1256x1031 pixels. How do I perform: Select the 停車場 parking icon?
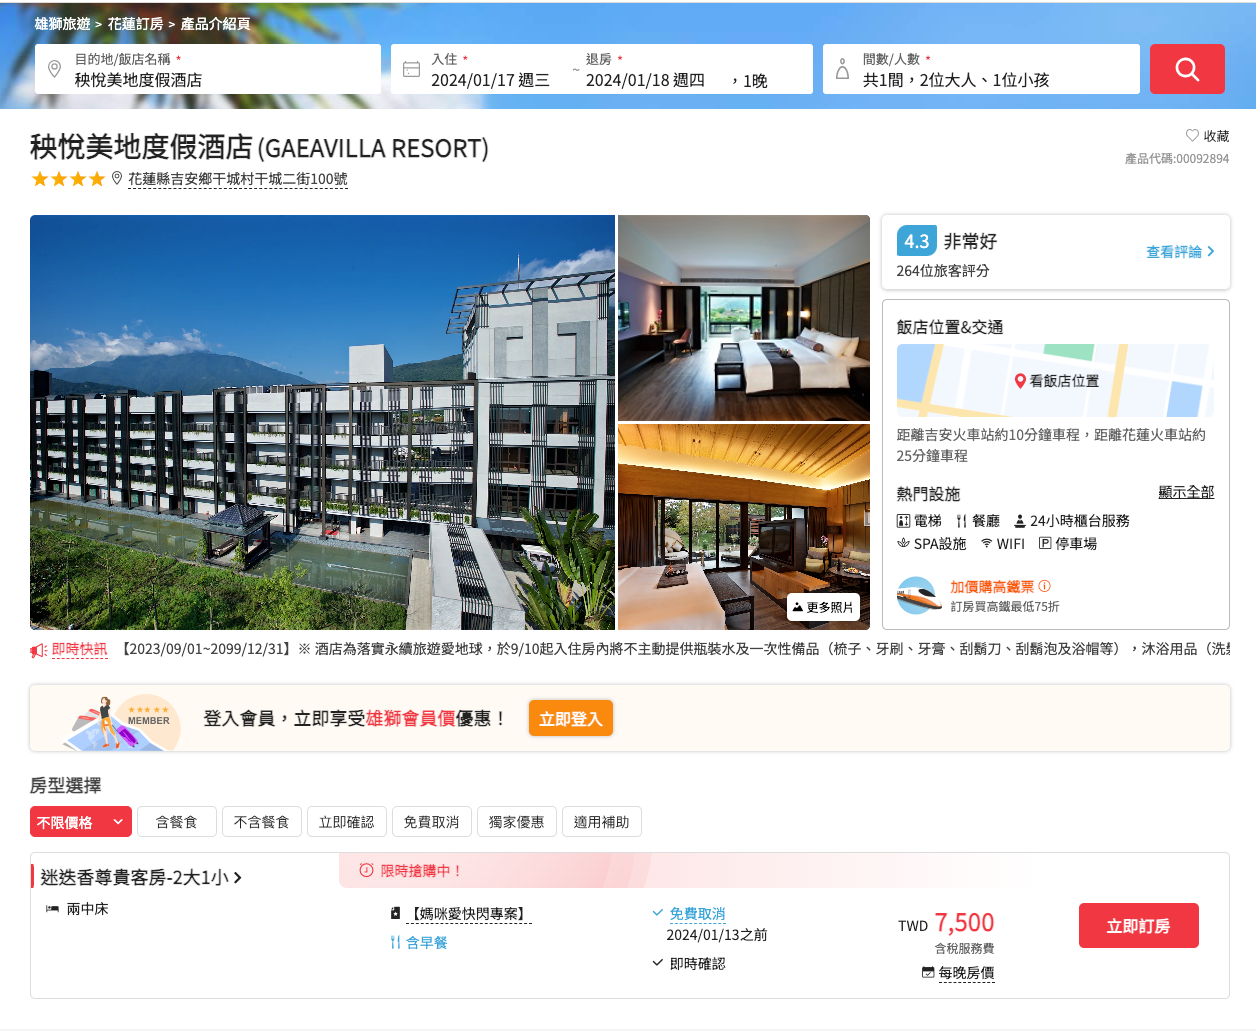pyautogui.click(x=1044, y=543)
